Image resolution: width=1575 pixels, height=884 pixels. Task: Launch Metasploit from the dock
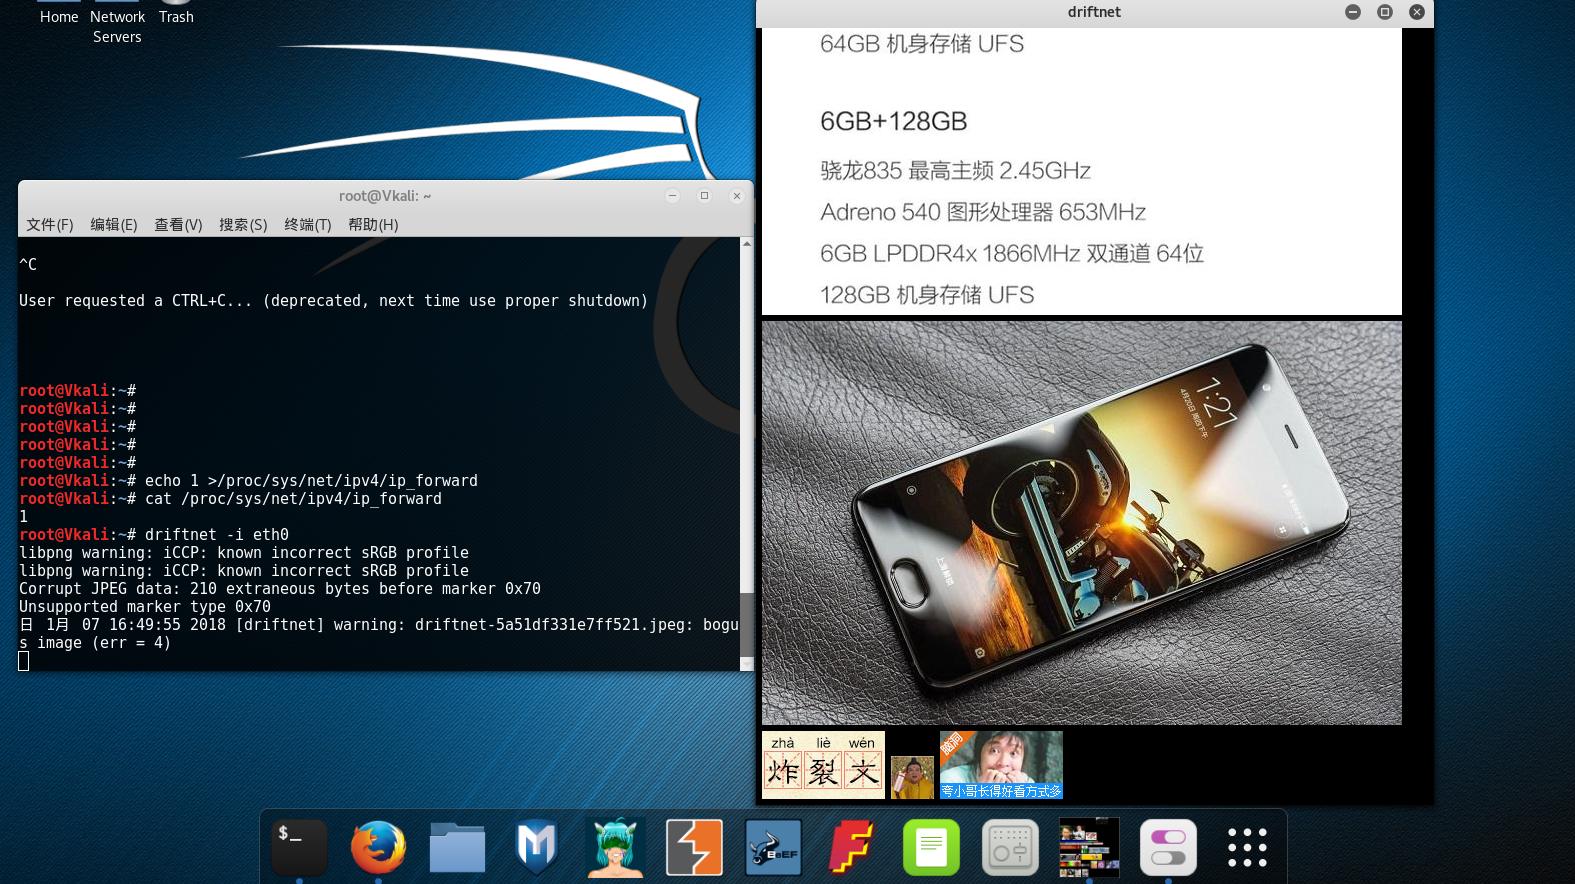[536, 847]
